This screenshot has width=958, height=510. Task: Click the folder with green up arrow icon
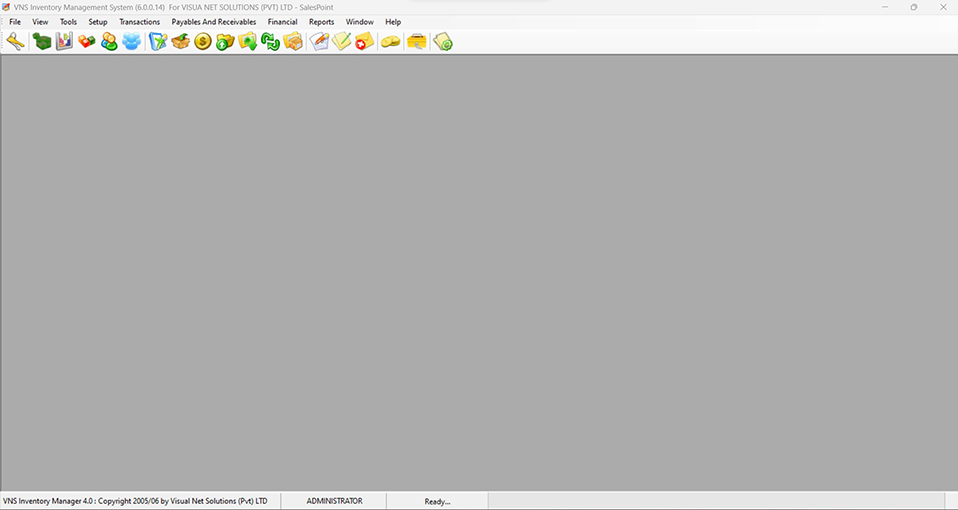tap(225, 42)
